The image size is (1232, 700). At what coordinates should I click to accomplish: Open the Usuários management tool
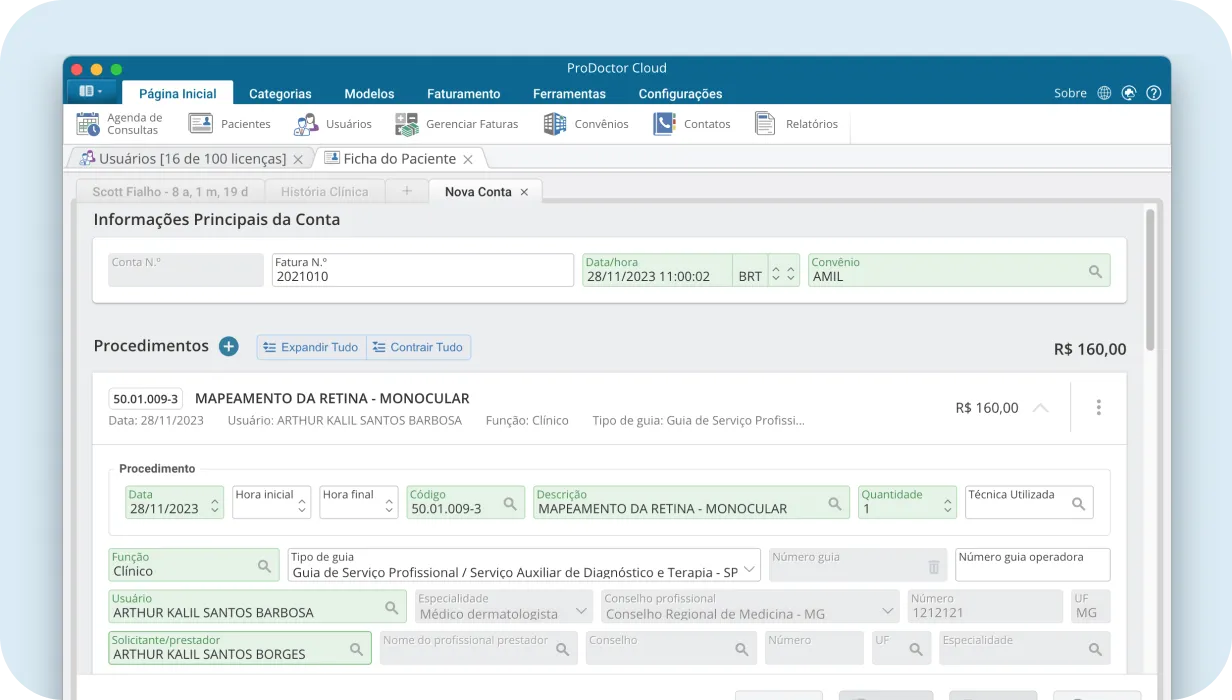click(305, 123)
